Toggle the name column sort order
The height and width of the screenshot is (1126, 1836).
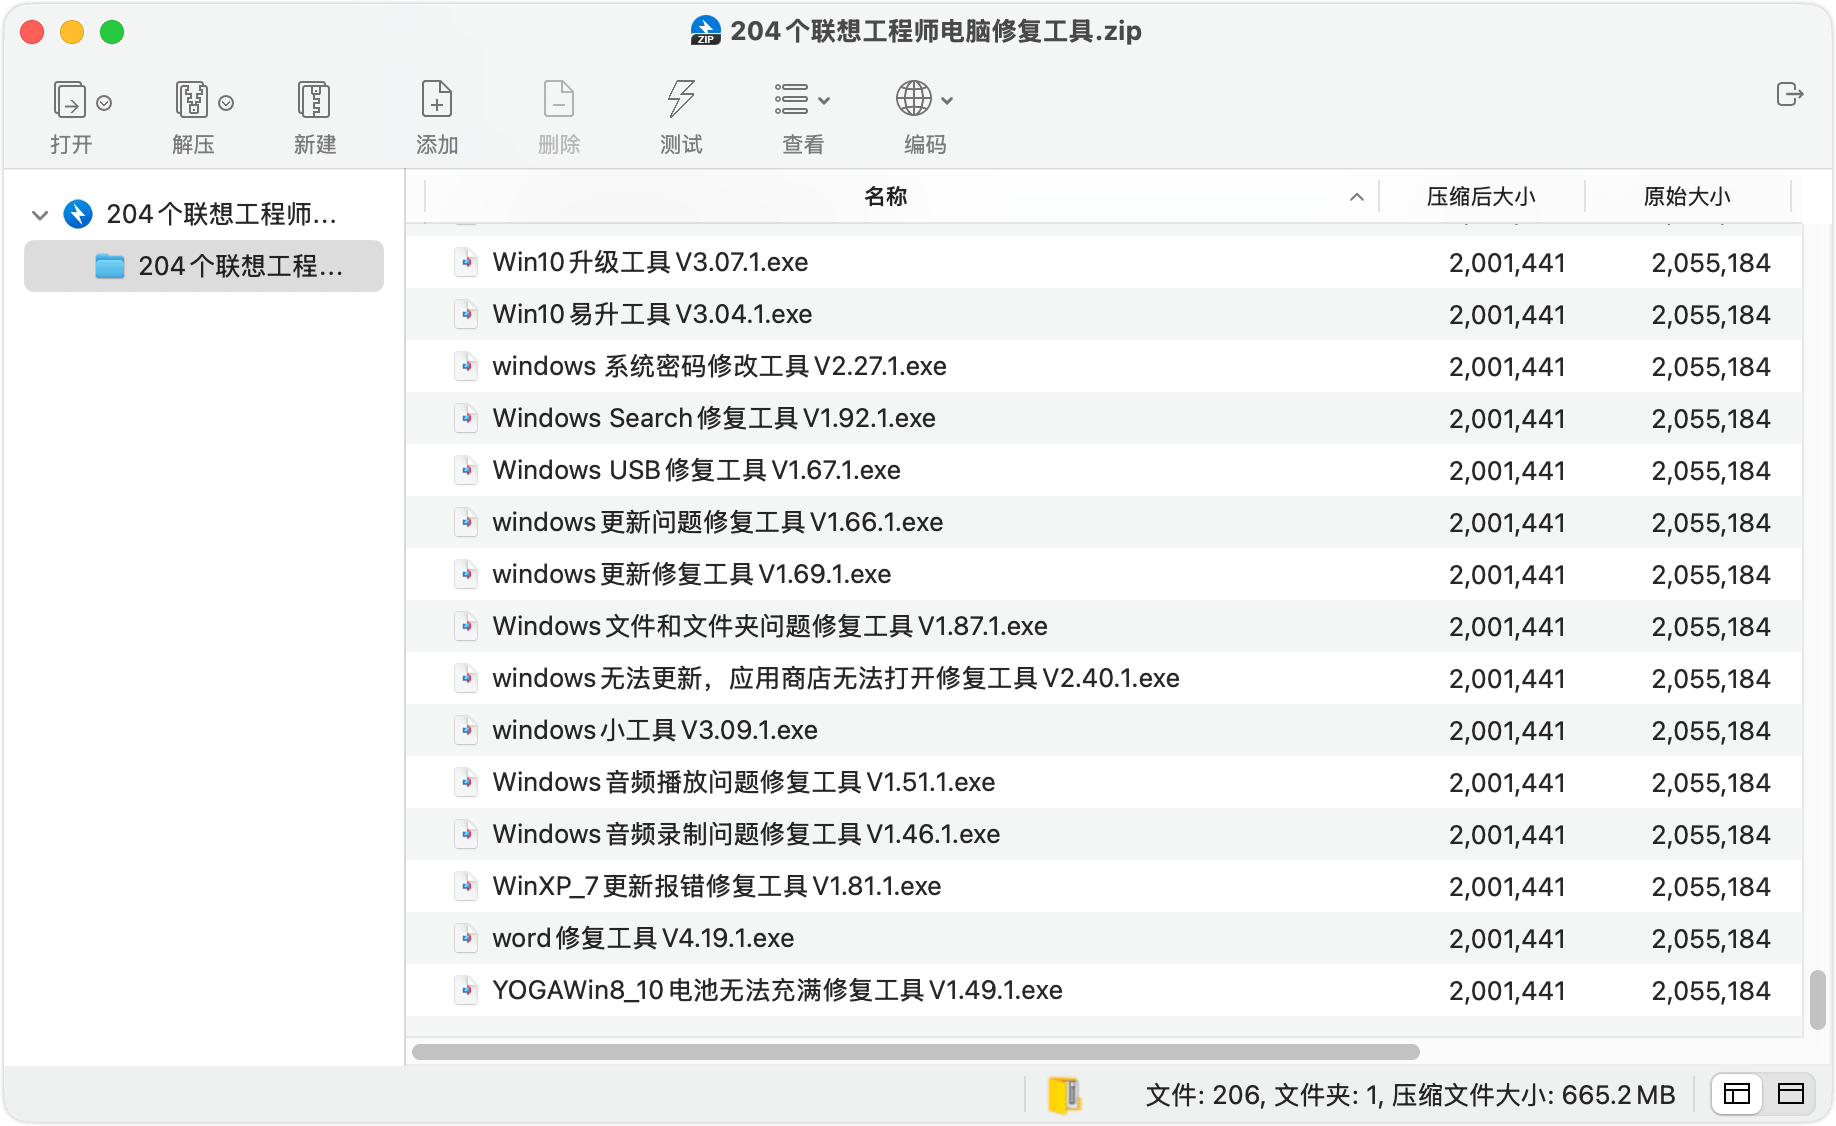point(1357,196)
